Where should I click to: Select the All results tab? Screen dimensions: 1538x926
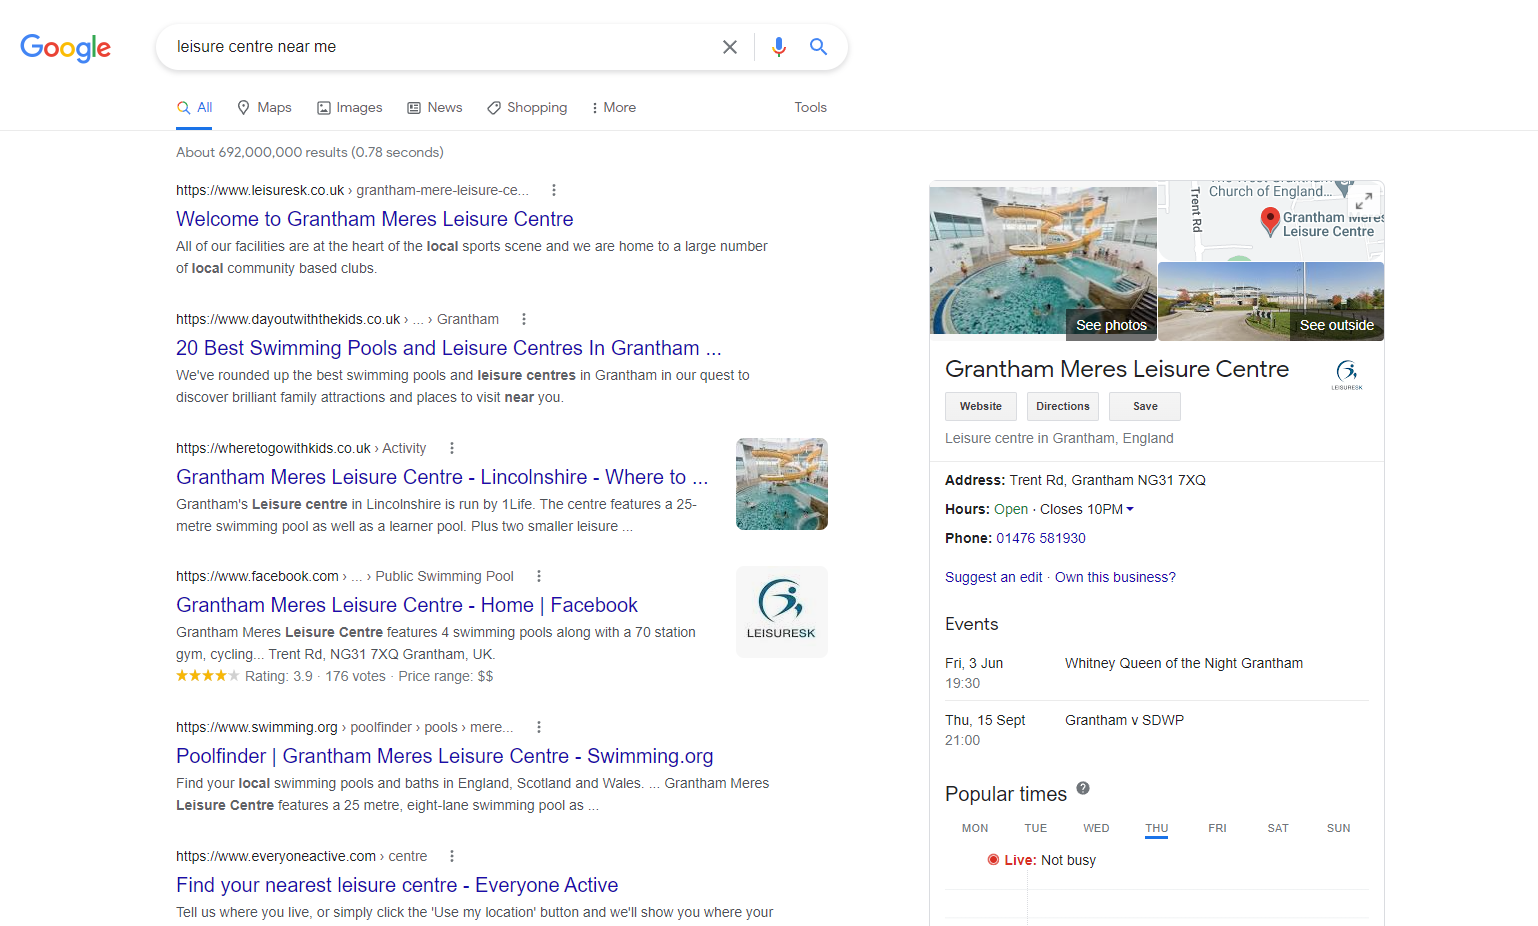(x=195, y=108)
